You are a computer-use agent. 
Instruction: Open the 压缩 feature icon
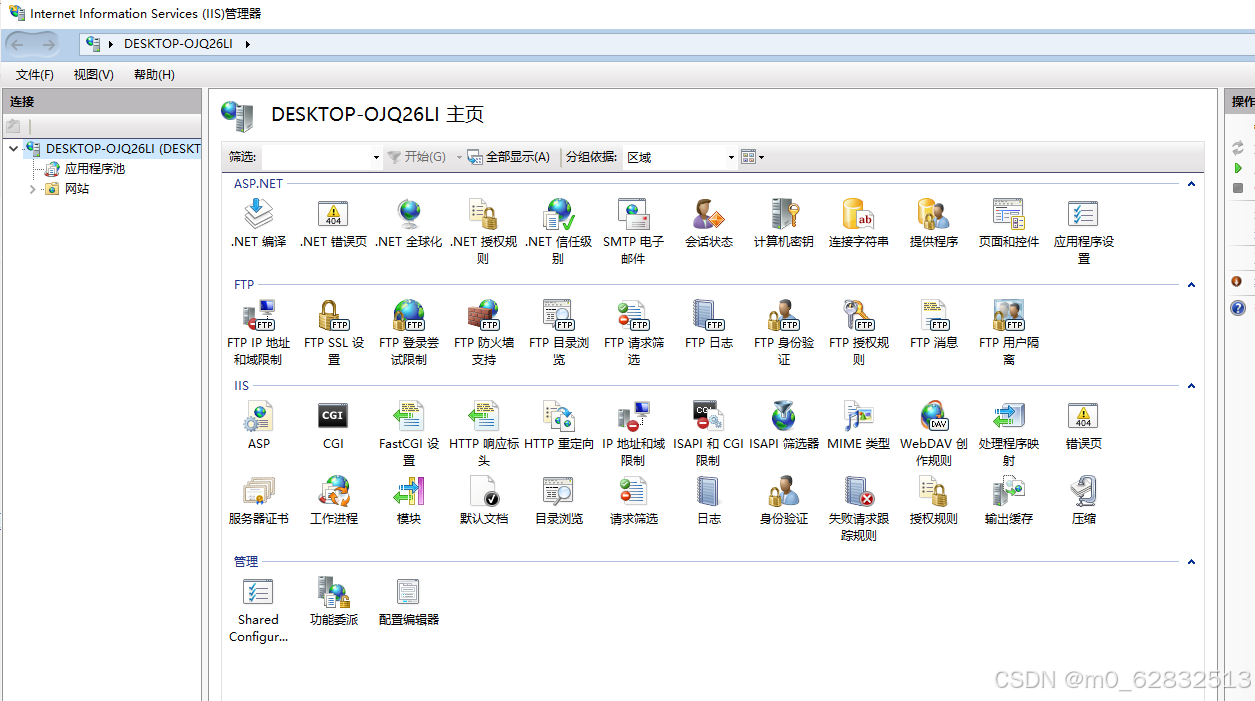click(1083, 500)
